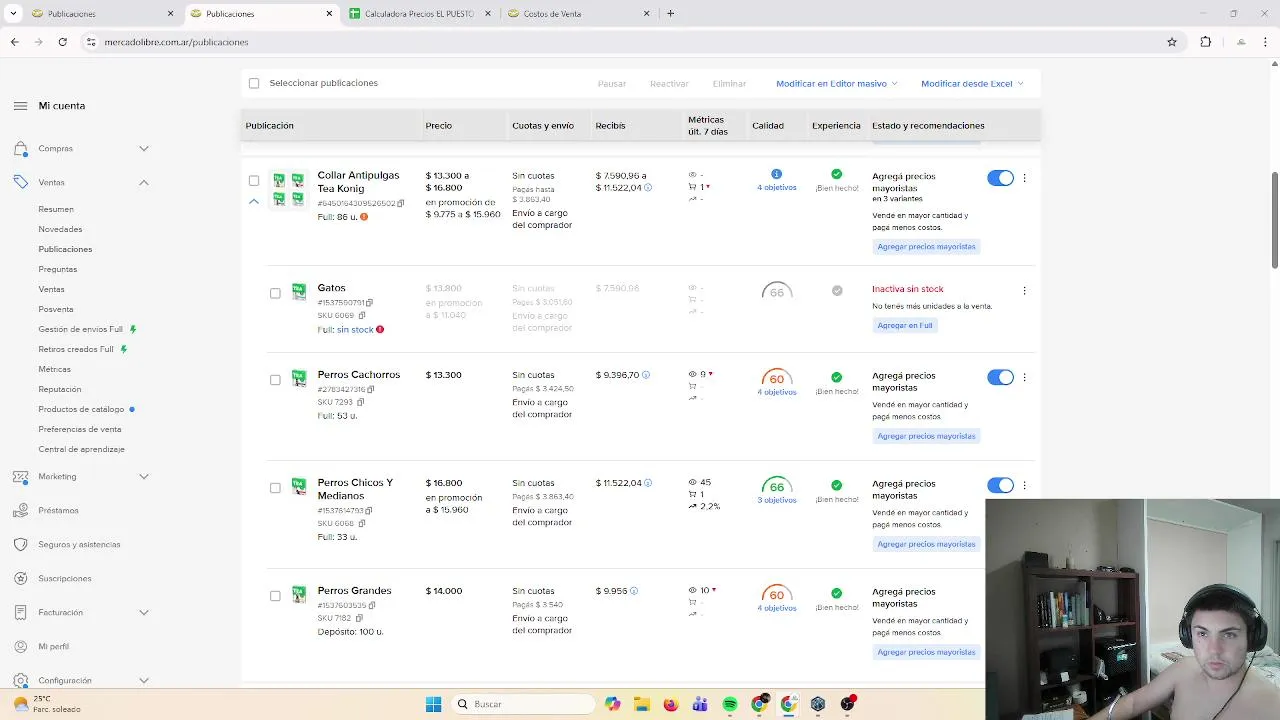Image resolution: width=1280 pixels, height=720 pixels.
Task: Open the hamburger menu next to Mi cuenta
Action: [20, 106]
